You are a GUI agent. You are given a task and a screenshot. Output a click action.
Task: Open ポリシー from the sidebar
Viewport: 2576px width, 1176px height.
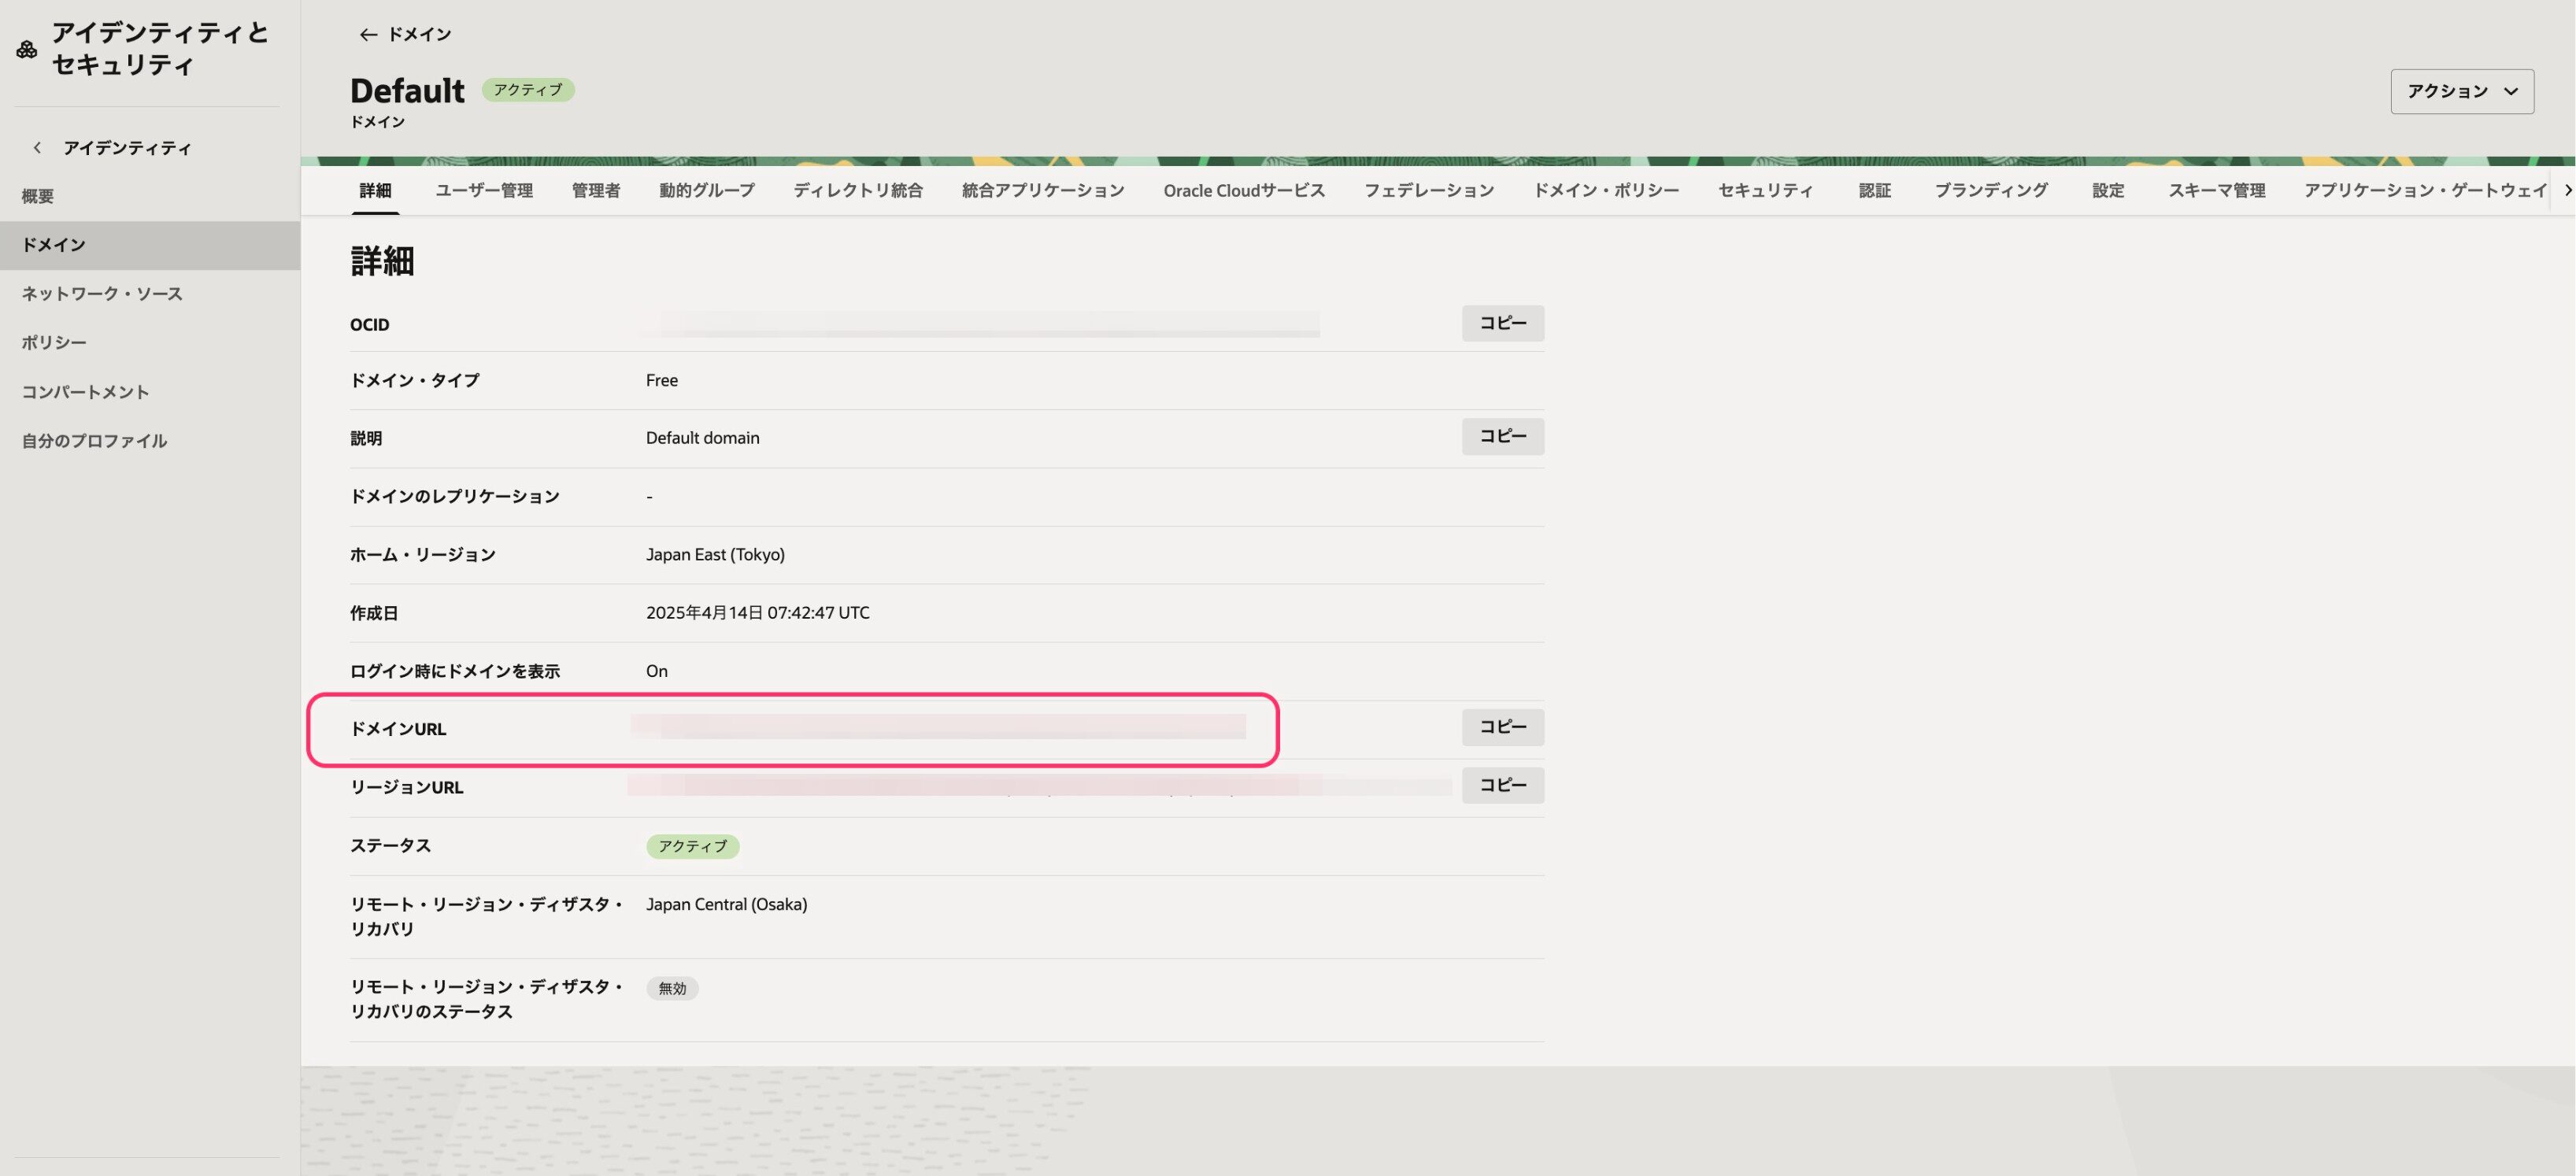tap(54, 342)
